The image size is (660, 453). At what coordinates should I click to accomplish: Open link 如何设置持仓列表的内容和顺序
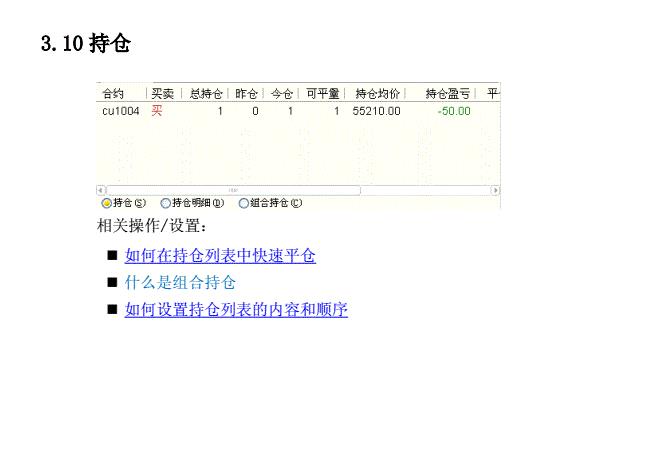tap(236, 309)
